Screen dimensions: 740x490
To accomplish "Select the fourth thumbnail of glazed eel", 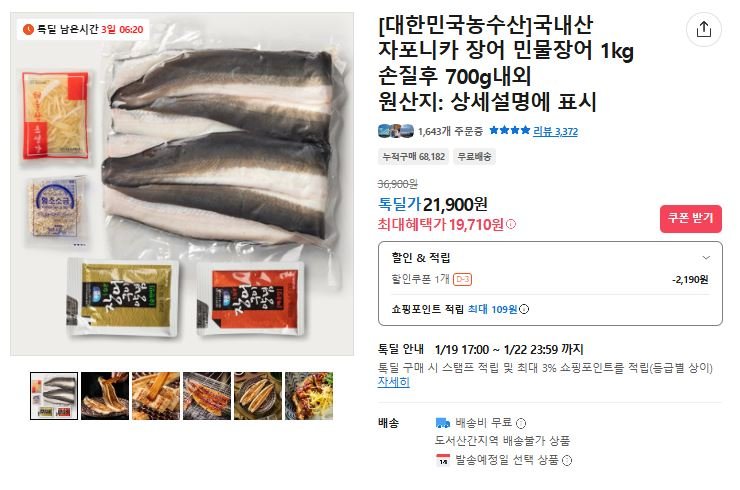I will [207, 396].
